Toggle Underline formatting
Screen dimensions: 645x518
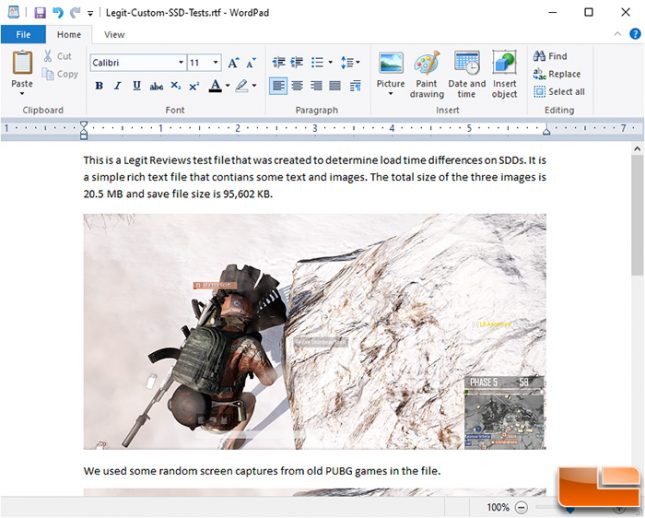pyautogui.click(x=137, y=86)
